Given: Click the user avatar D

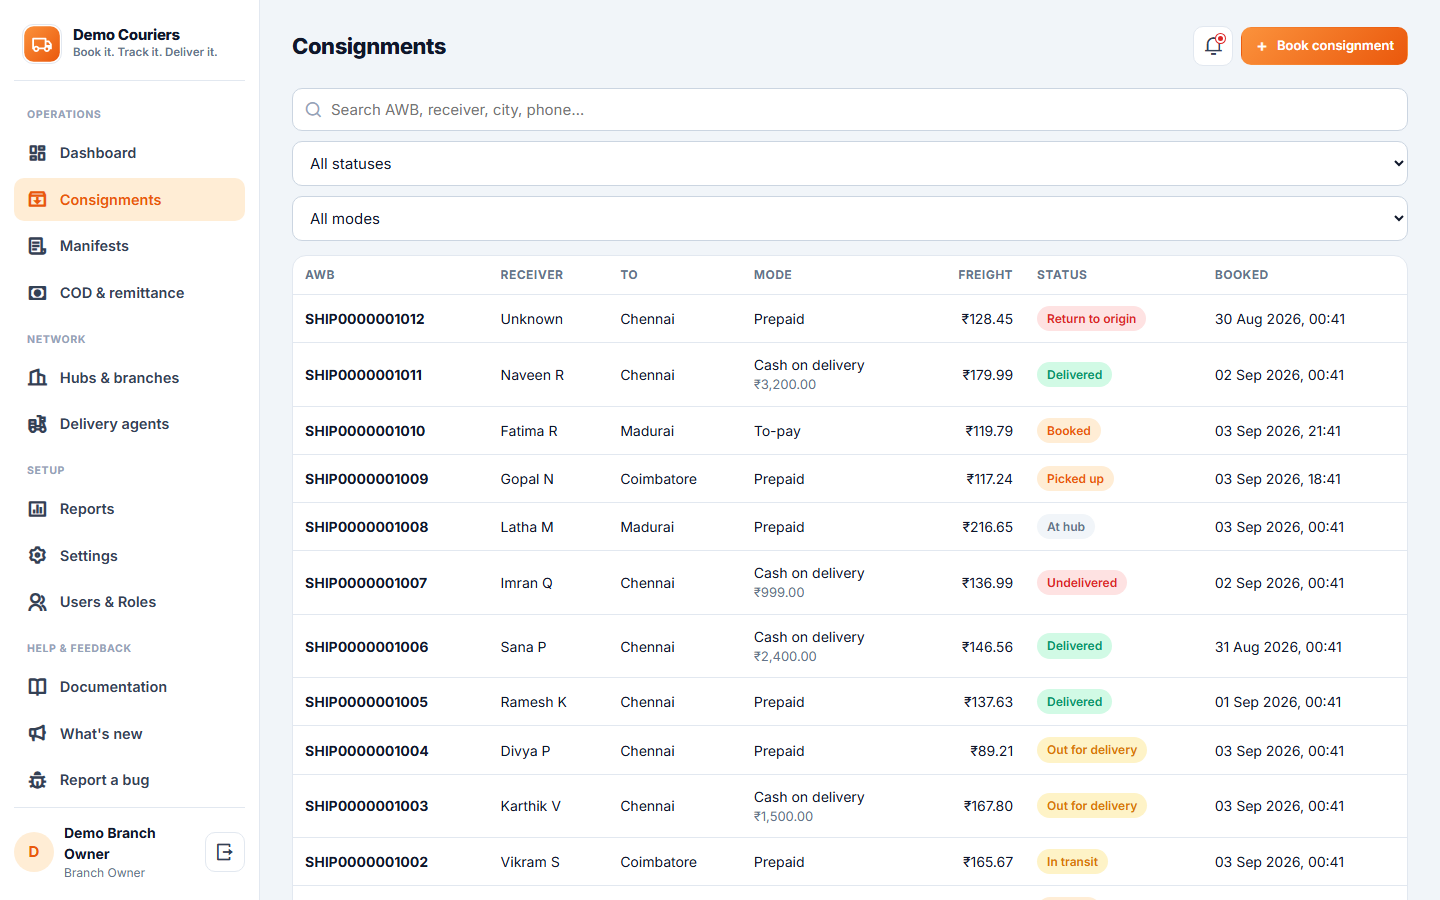Looking at the screenshot, I should (34, 852).
